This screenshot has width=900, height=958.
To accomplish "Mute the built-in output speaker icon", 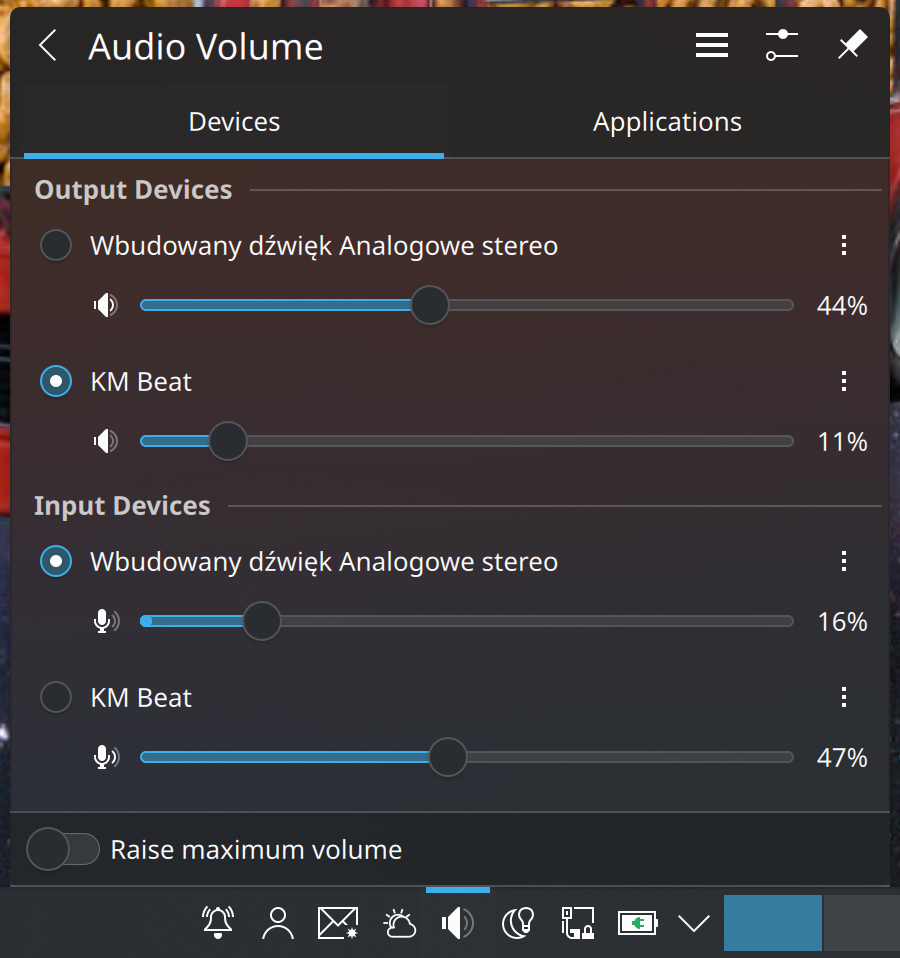I will coord(105,305).
